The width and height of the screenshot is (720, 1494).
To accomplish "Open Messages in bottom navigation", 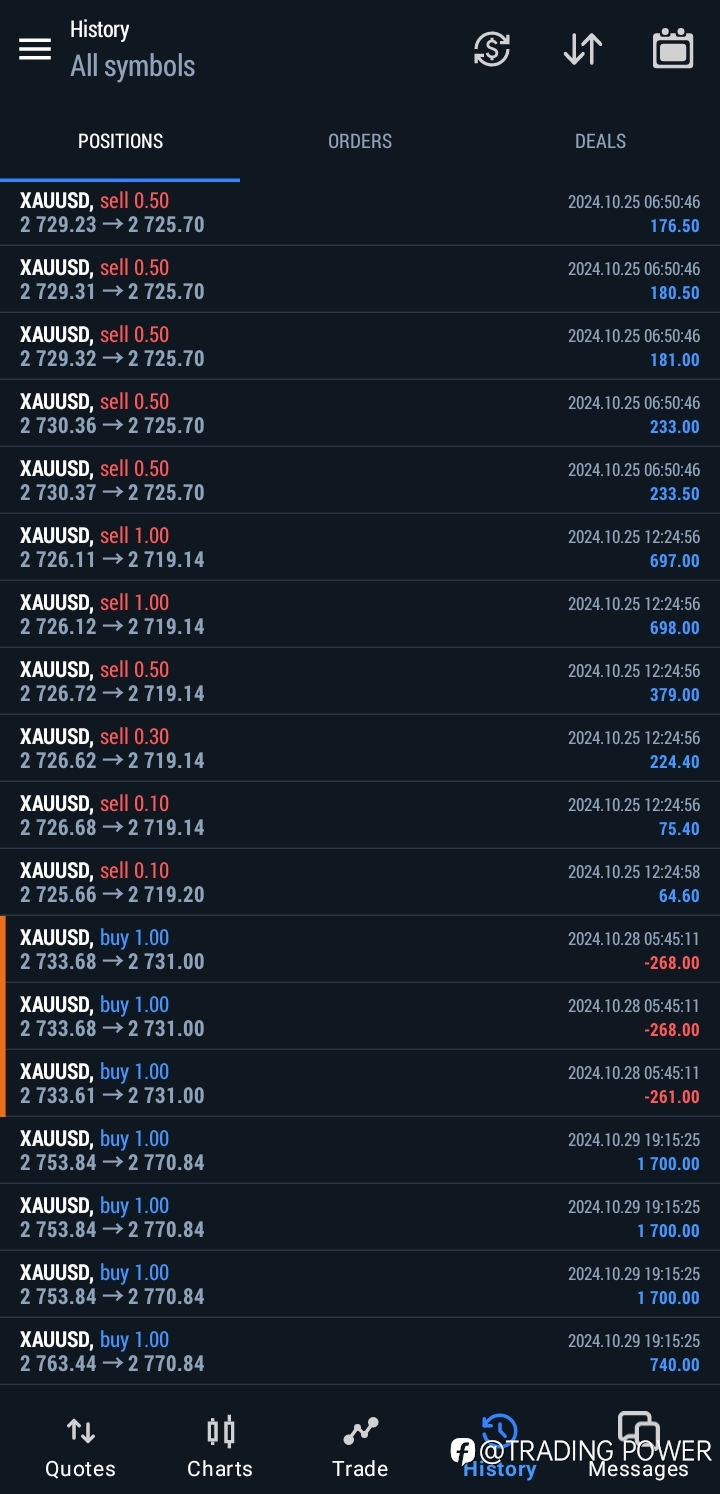I will point(638,1447).
